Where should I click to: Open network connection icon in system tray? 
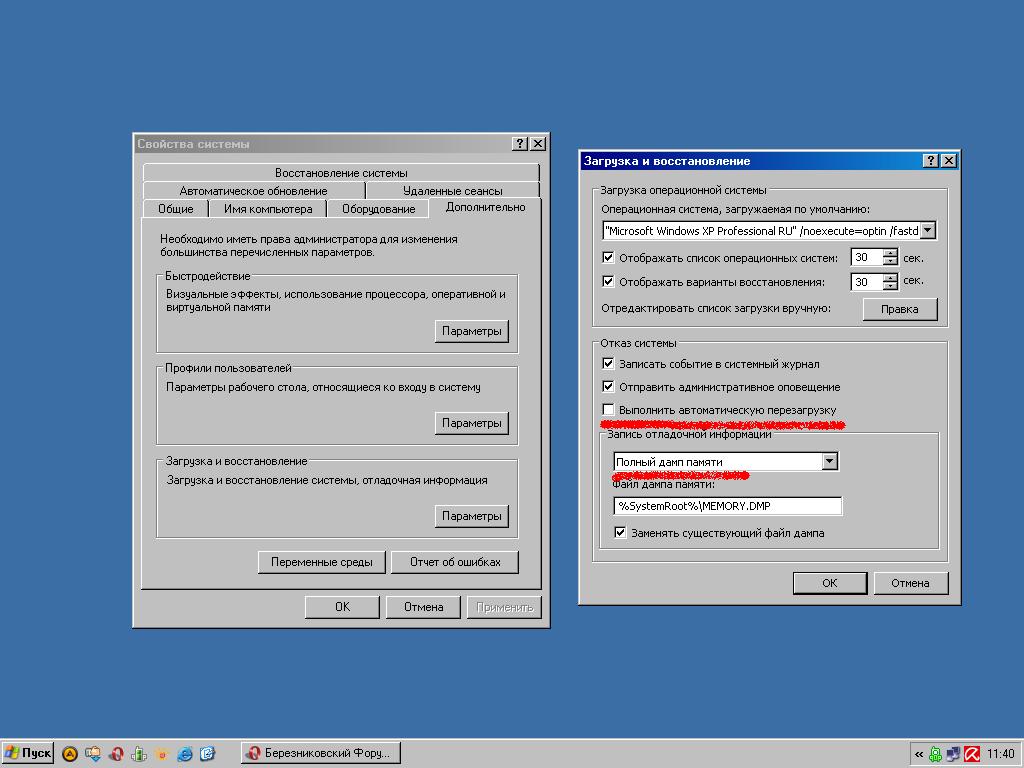[x=953, y=754]
